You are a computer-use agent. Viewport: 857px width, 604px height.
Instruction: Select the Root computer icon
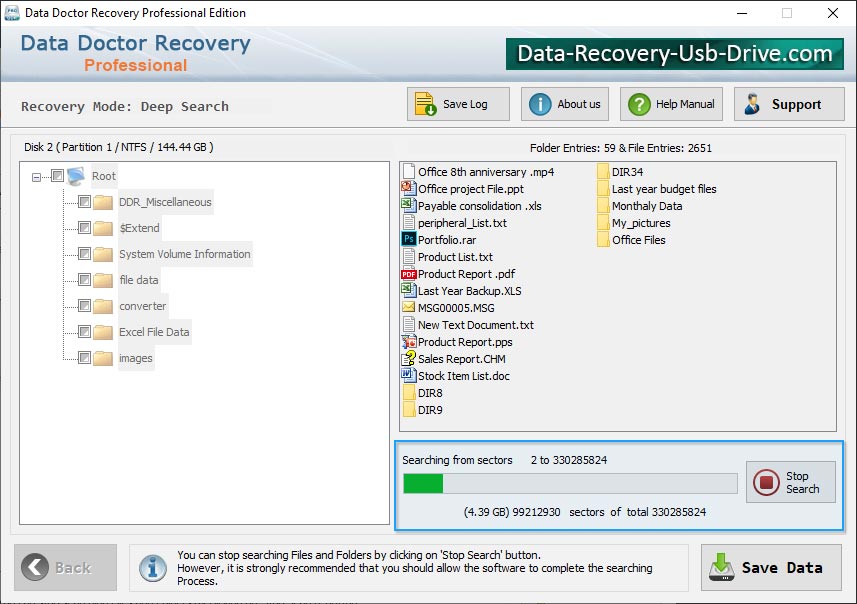[77, 176]
